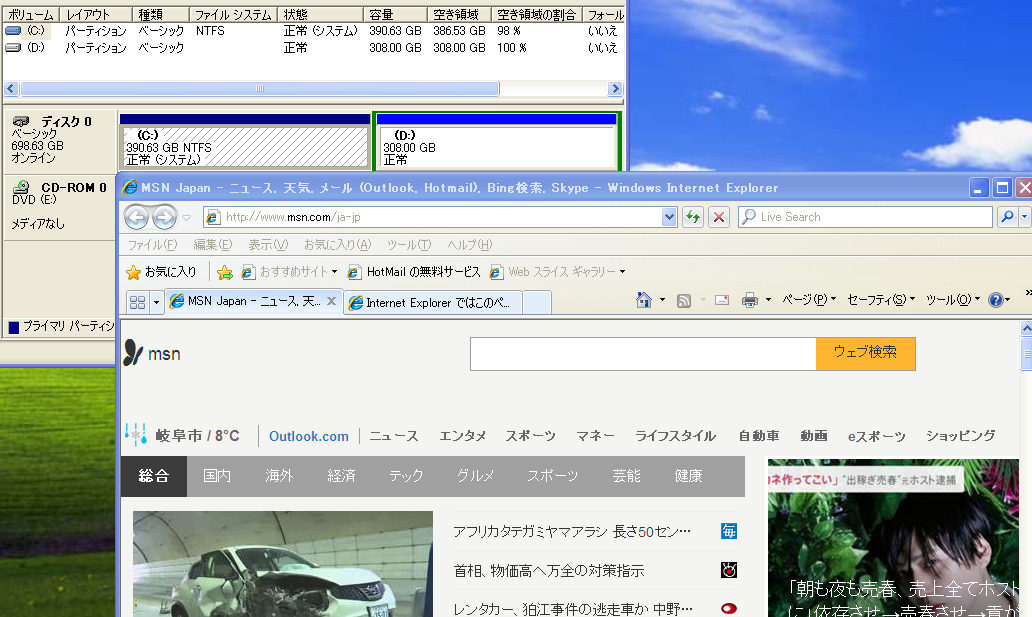1032x617 pixels.
Task: Click the Read Mail envelope icon
Action: pos(722,300)
